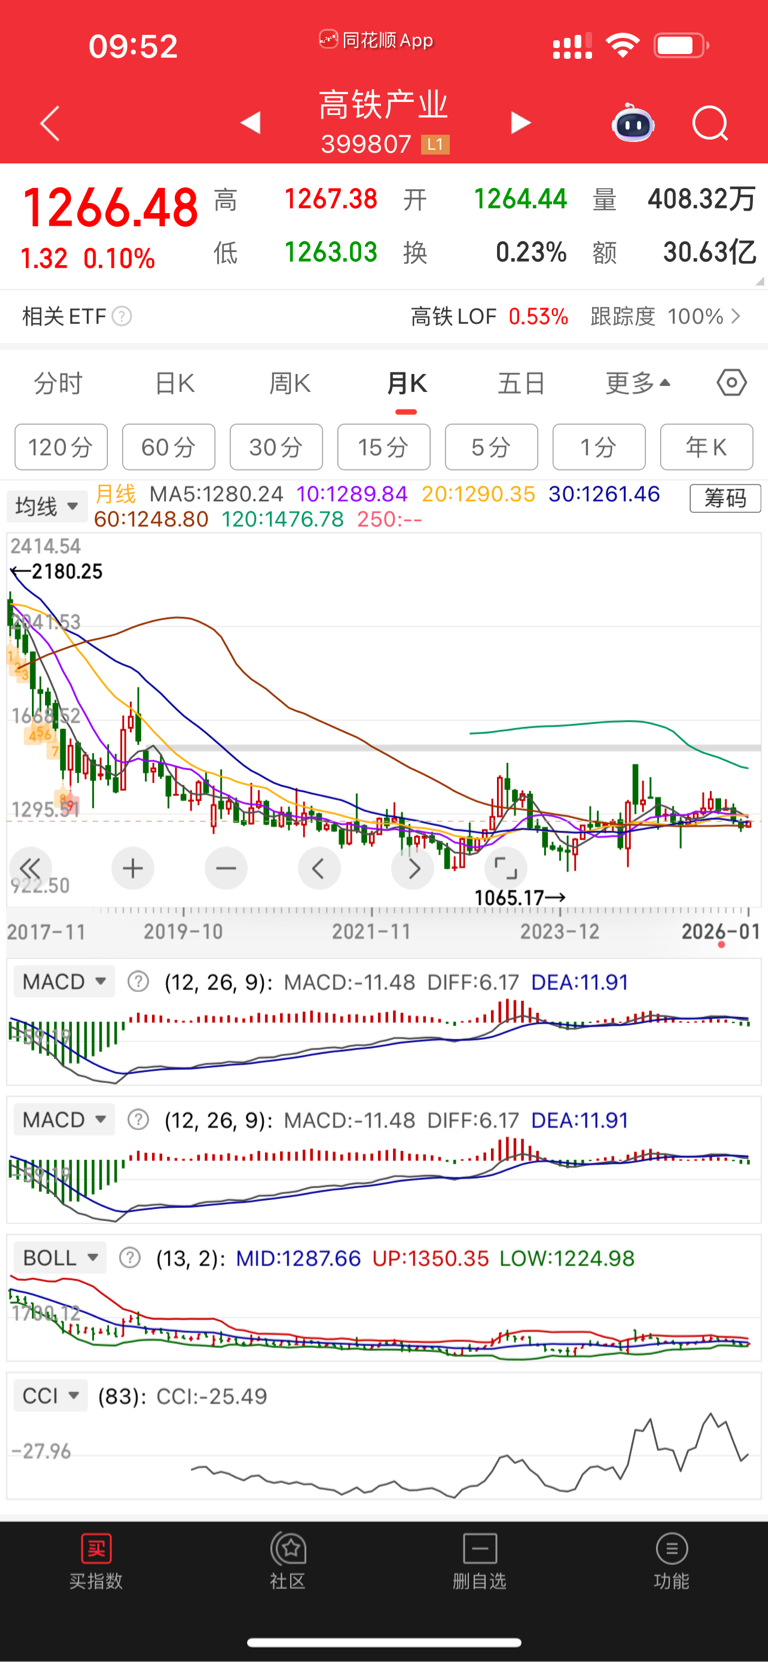Select 月K tab
Viewport: 768px width, 1662px height.
pyautogui.click(x=406, y=383)
